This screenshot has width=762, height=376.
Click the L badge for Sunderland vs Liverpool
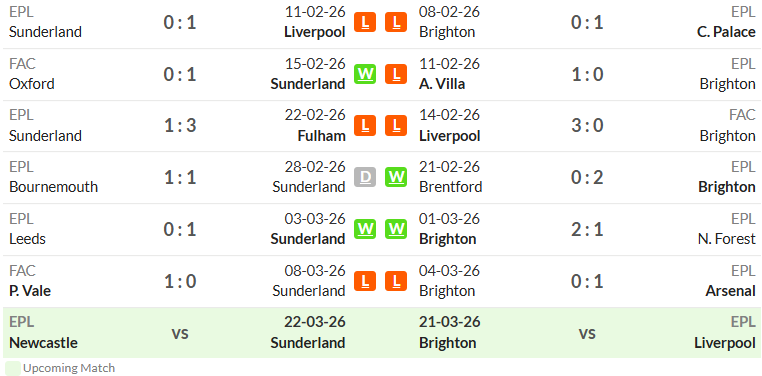point(365,22)
